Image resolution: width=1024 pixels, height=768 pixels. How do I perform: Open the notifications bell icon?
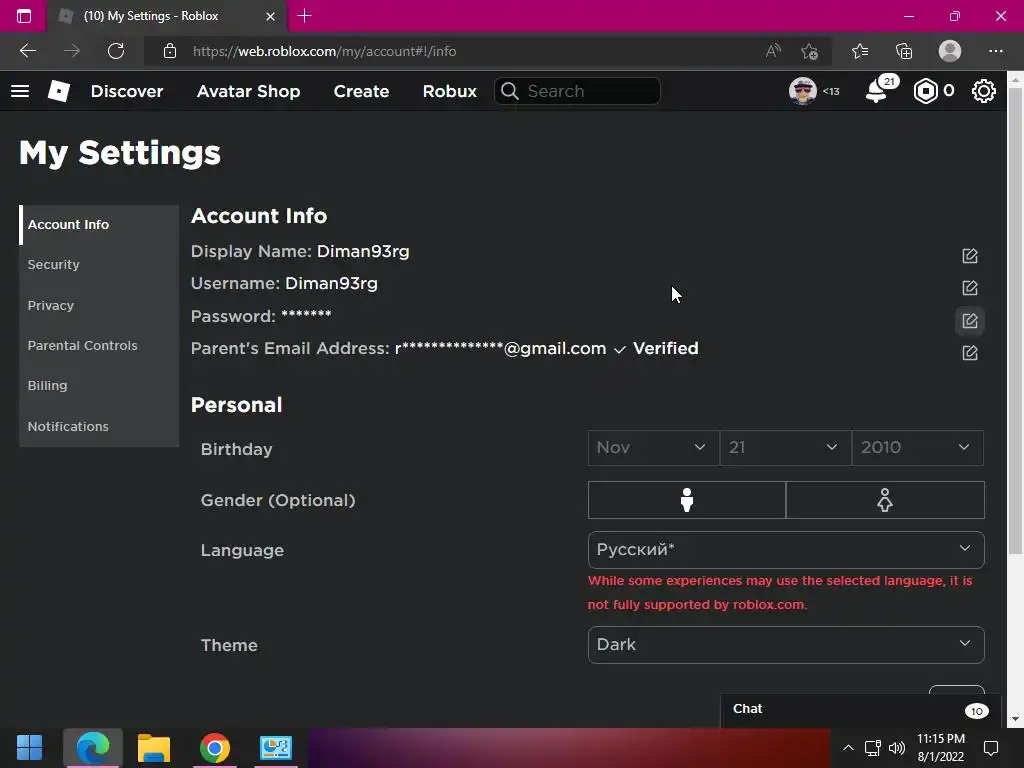(x=876, y=91)
